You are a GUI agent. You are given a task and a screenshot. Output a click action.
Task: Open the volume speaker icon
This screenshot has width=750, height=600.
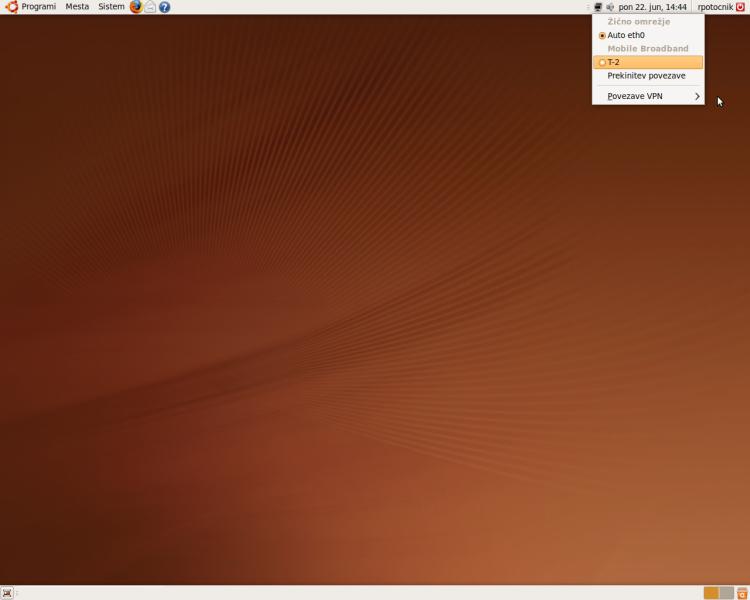point(610,7)
